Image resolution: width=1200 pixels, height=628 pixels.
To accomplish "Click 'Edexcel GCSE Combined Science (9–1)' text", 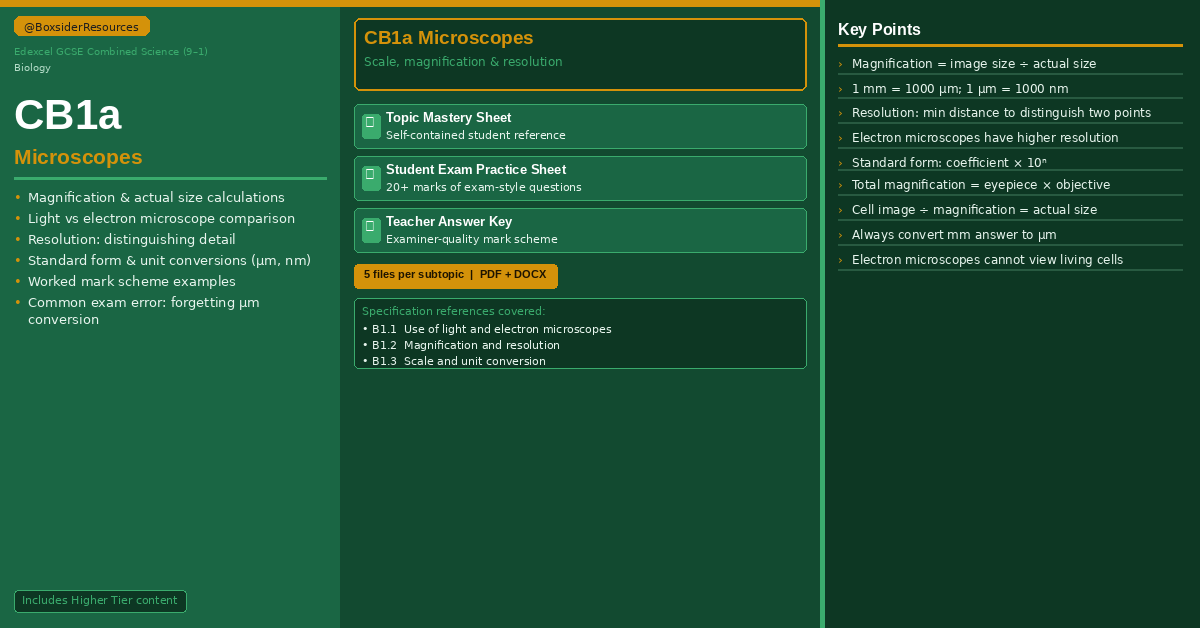I will [x=111, y=52].
